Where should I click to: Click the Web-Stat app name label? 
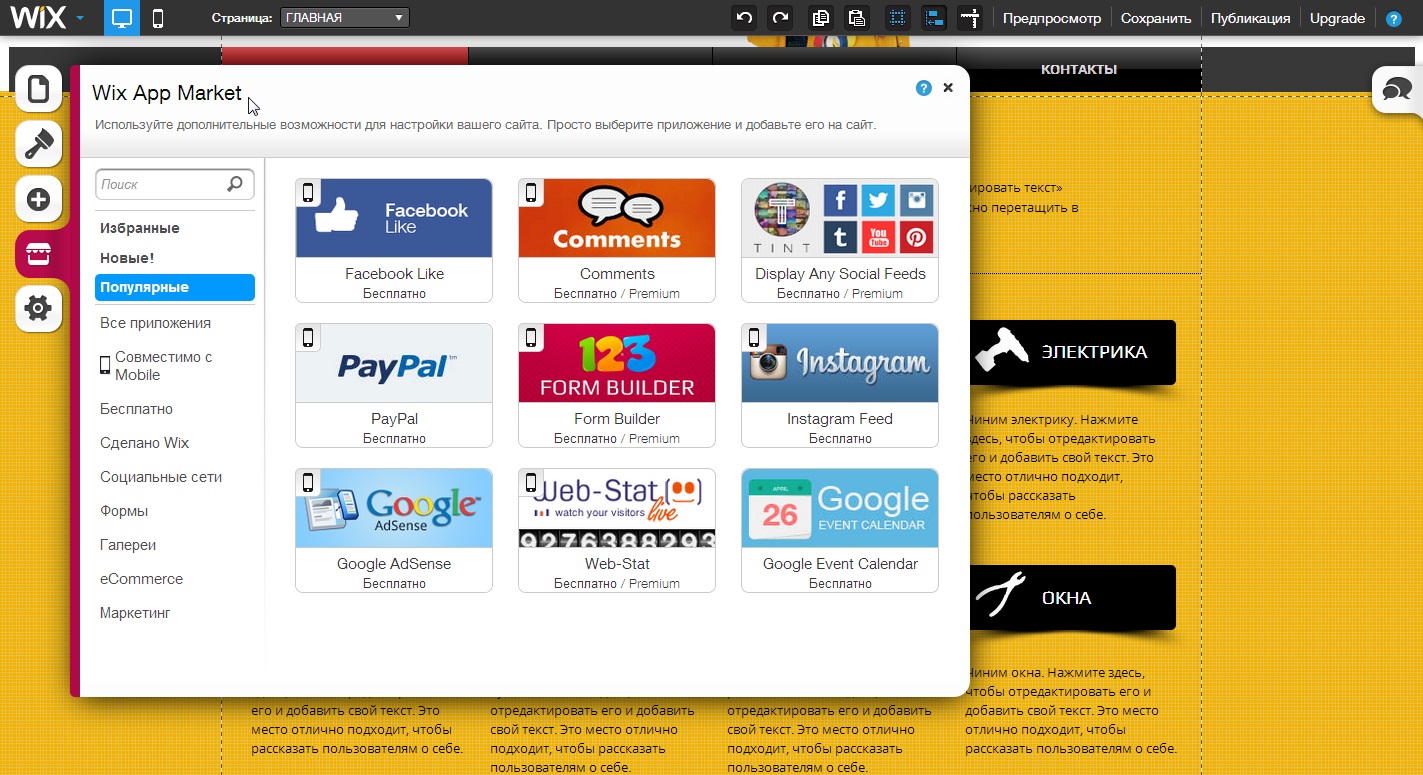[617, 564]
